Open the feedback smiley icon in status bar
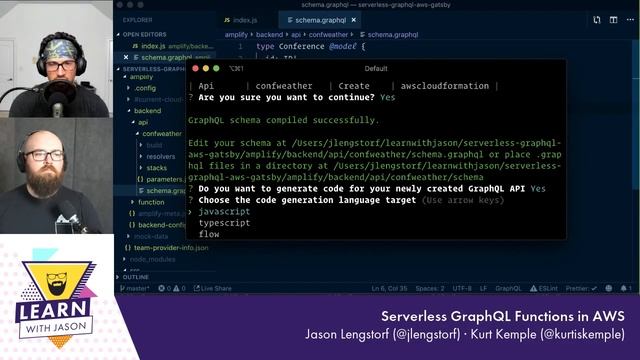The height and width of the screenshot is (360, 640). [609, 289]
